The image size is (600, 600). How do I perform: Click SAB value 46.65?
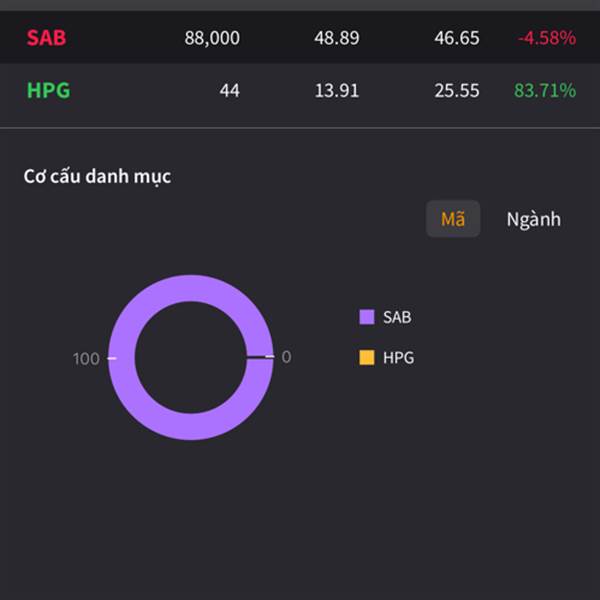pos(457,38)
